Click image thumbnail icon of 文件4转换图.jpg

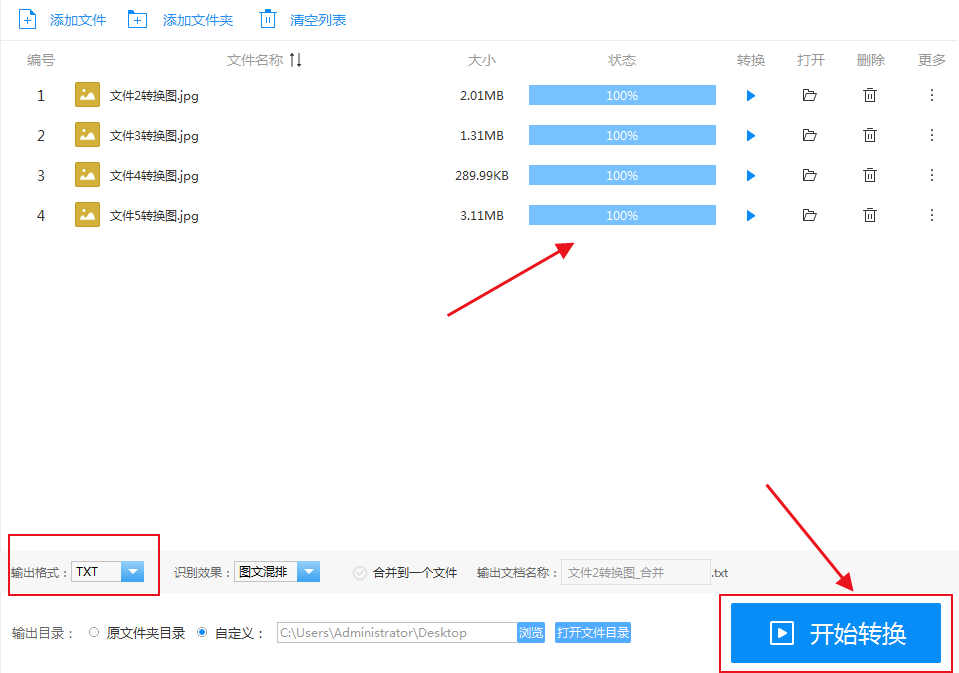pyautogui.click(x=87, y=175)
